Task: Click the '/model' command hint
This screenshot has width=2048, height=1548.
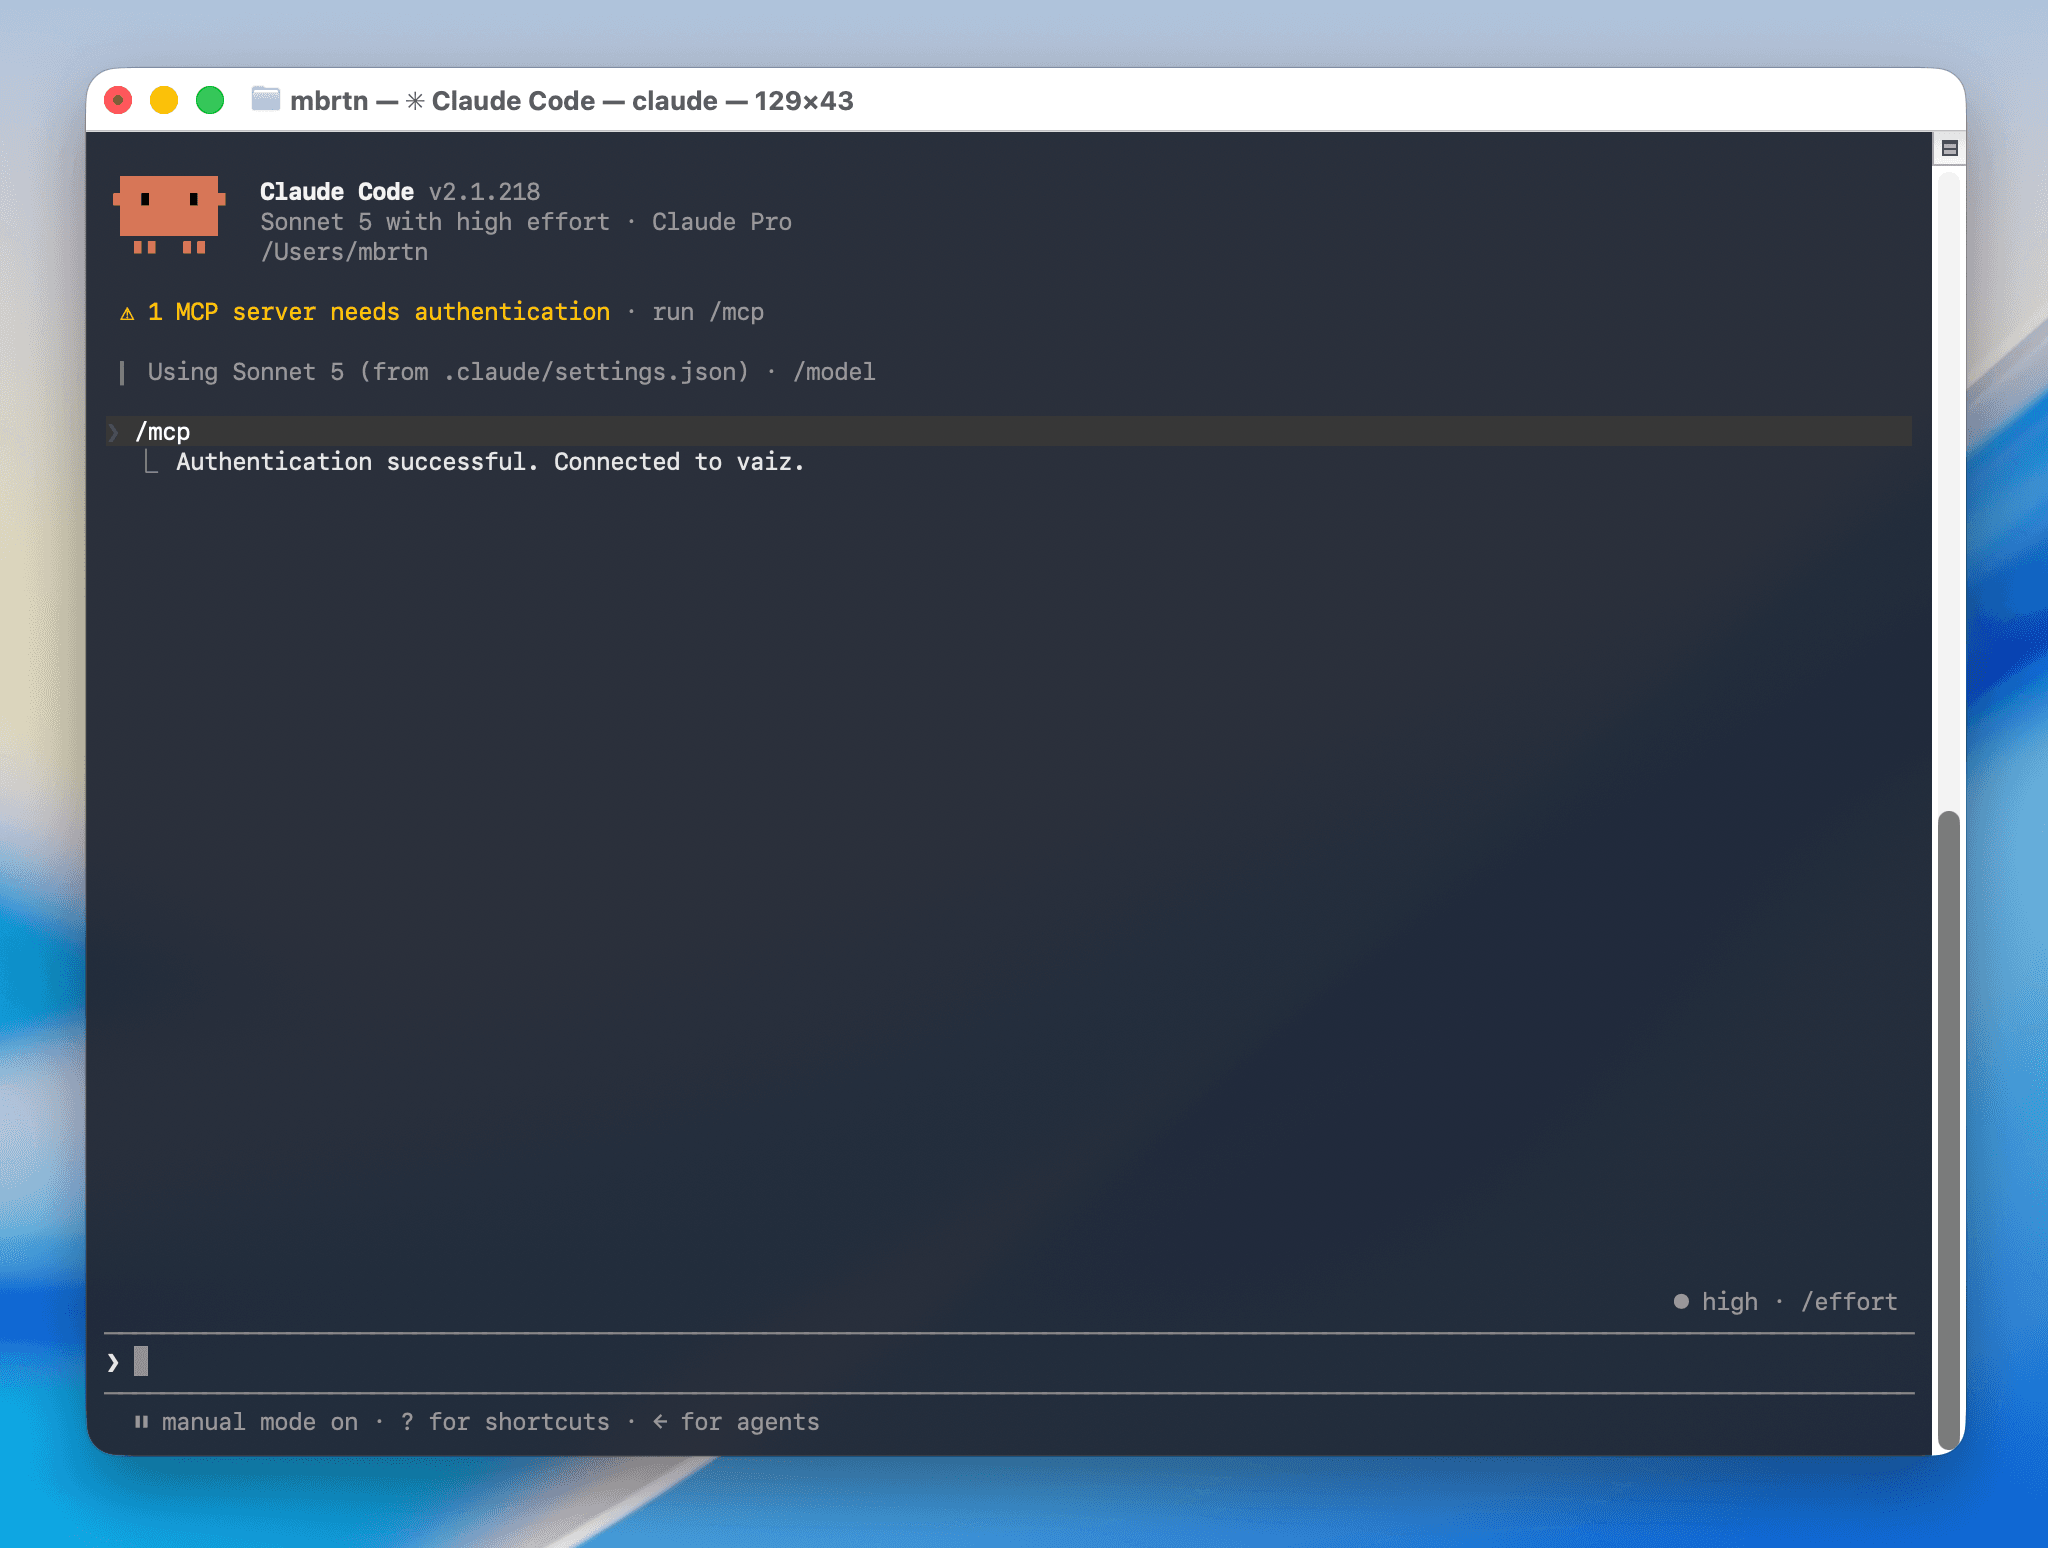Action: [834, 372]
